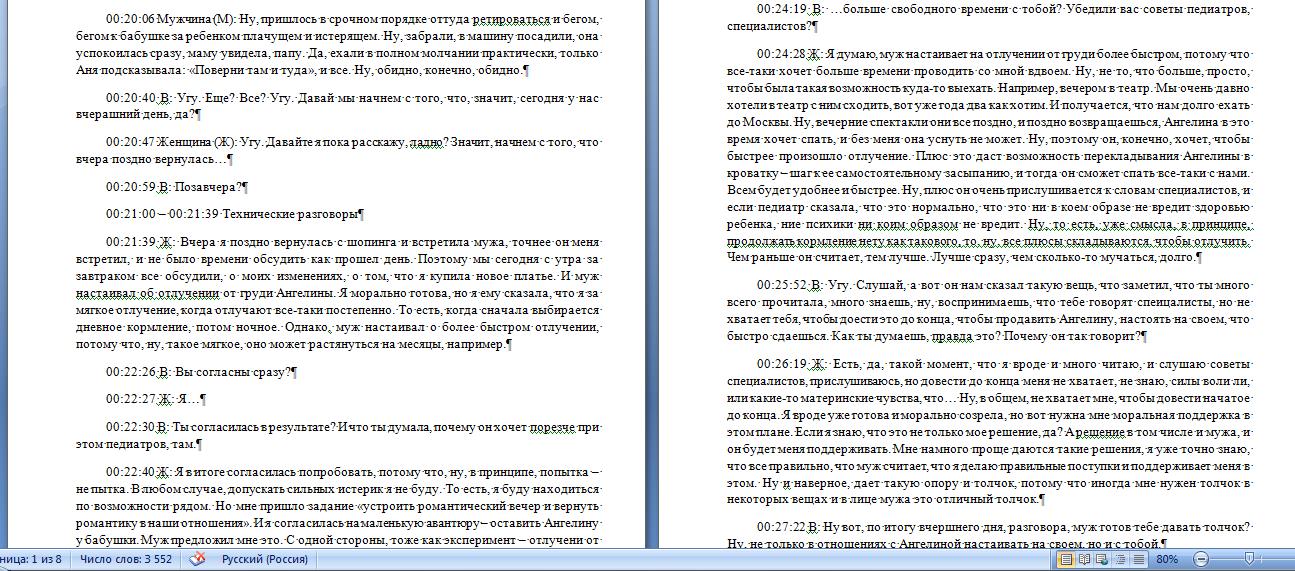Place cursor at timestamp 00:20:40
The height and width of the screenshot is (571, 1295).
tap(131, 98)
